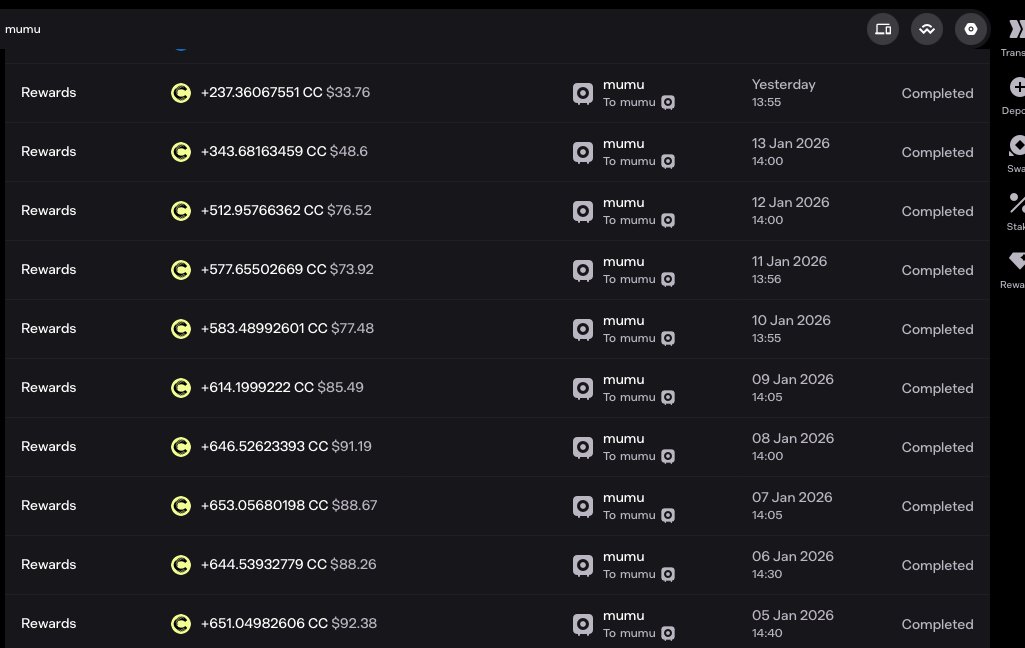Screen dimensions: 1025x648
Task: Click the vault icon after "To mumu" on 09 Jan
Action: (x=668, y=397)
